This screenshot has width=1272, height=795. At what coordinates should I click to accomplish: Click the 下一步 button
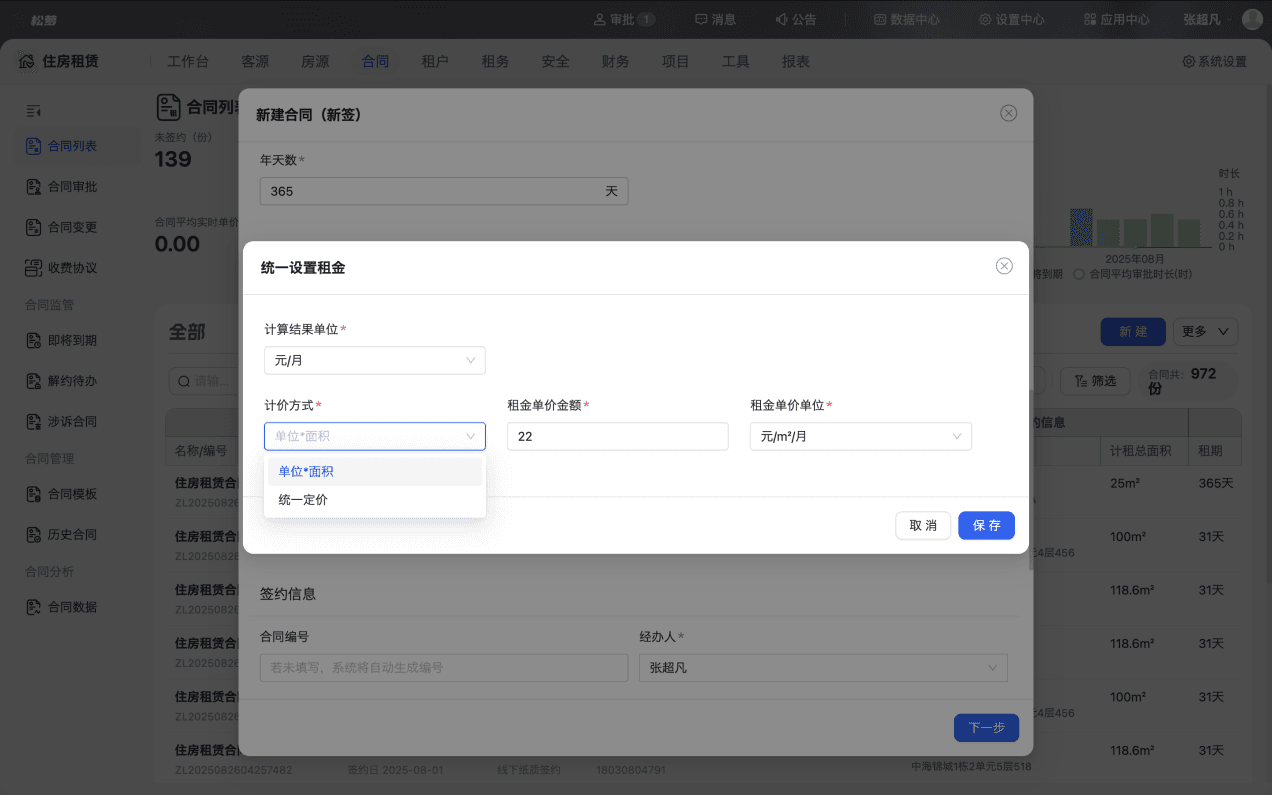[986, 727]
